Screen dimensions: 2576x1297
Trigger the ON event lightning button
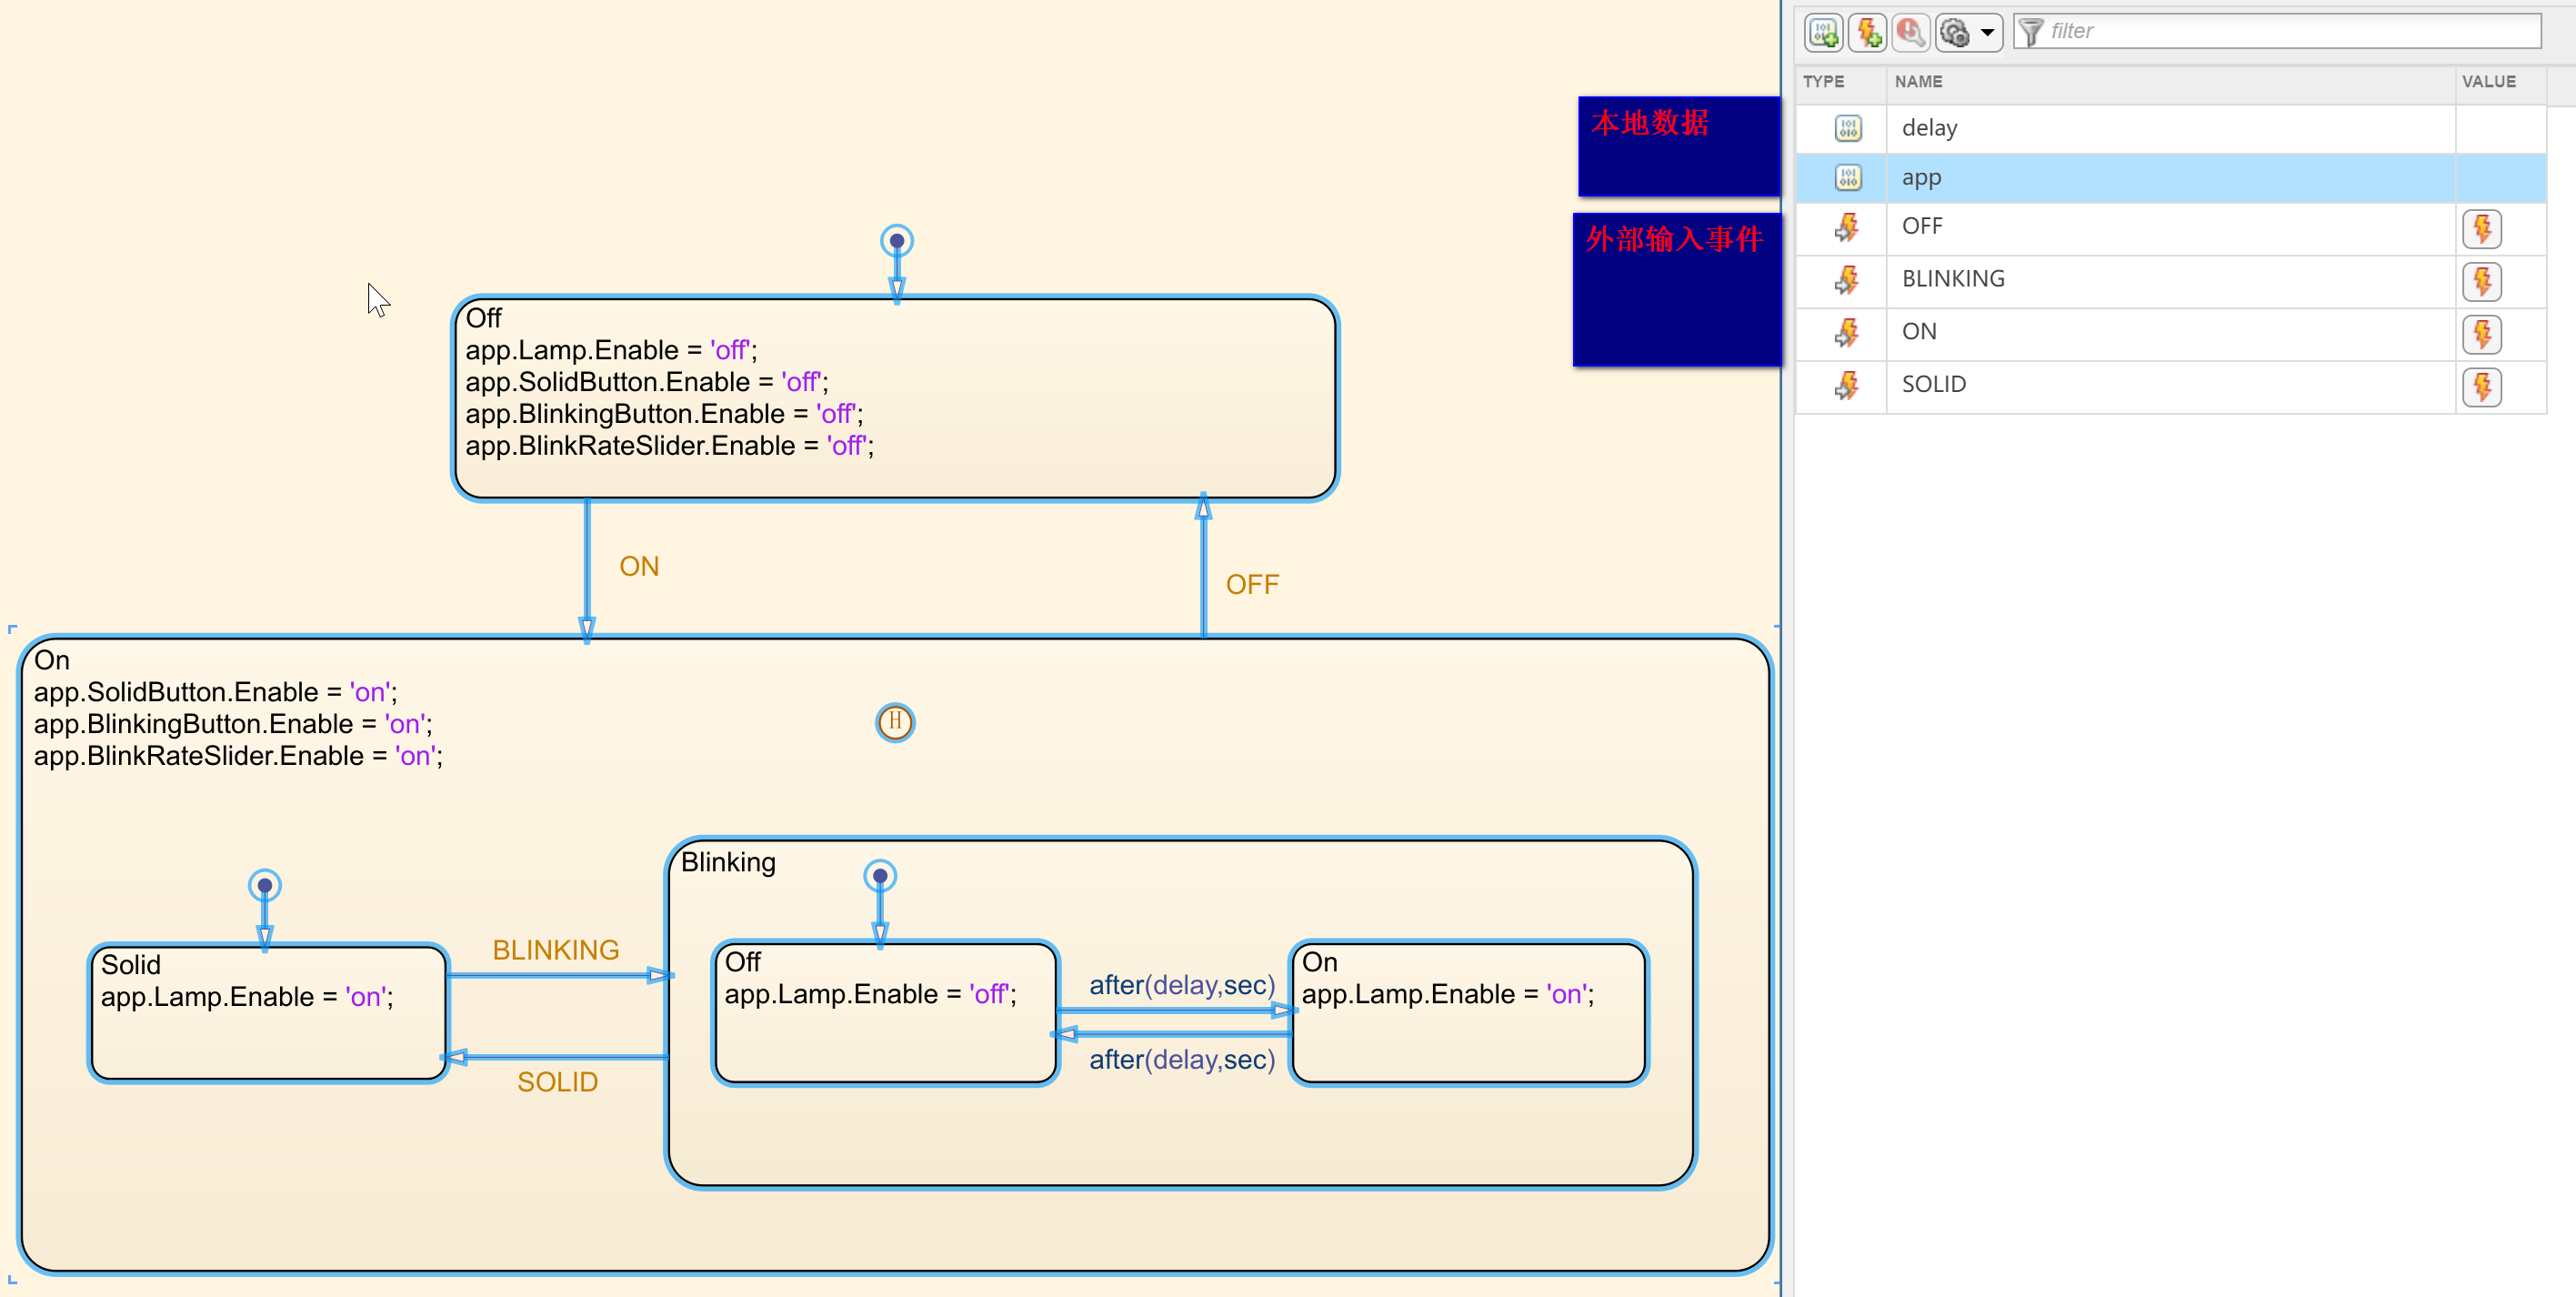2483,334
